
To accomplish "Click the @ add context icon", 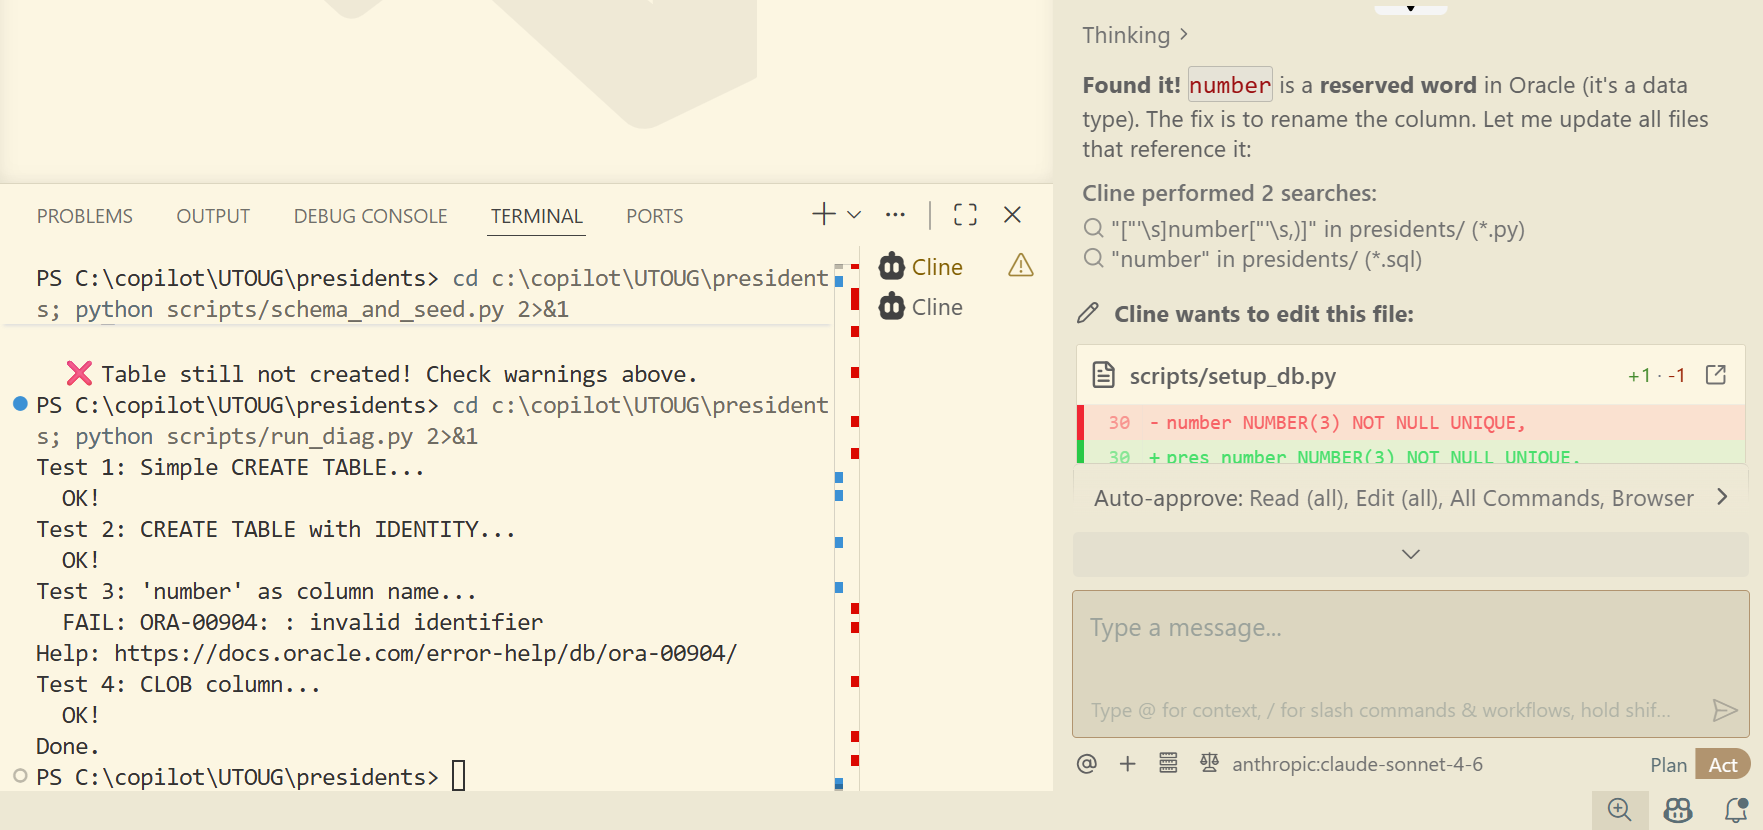I will click(1087, 764).
